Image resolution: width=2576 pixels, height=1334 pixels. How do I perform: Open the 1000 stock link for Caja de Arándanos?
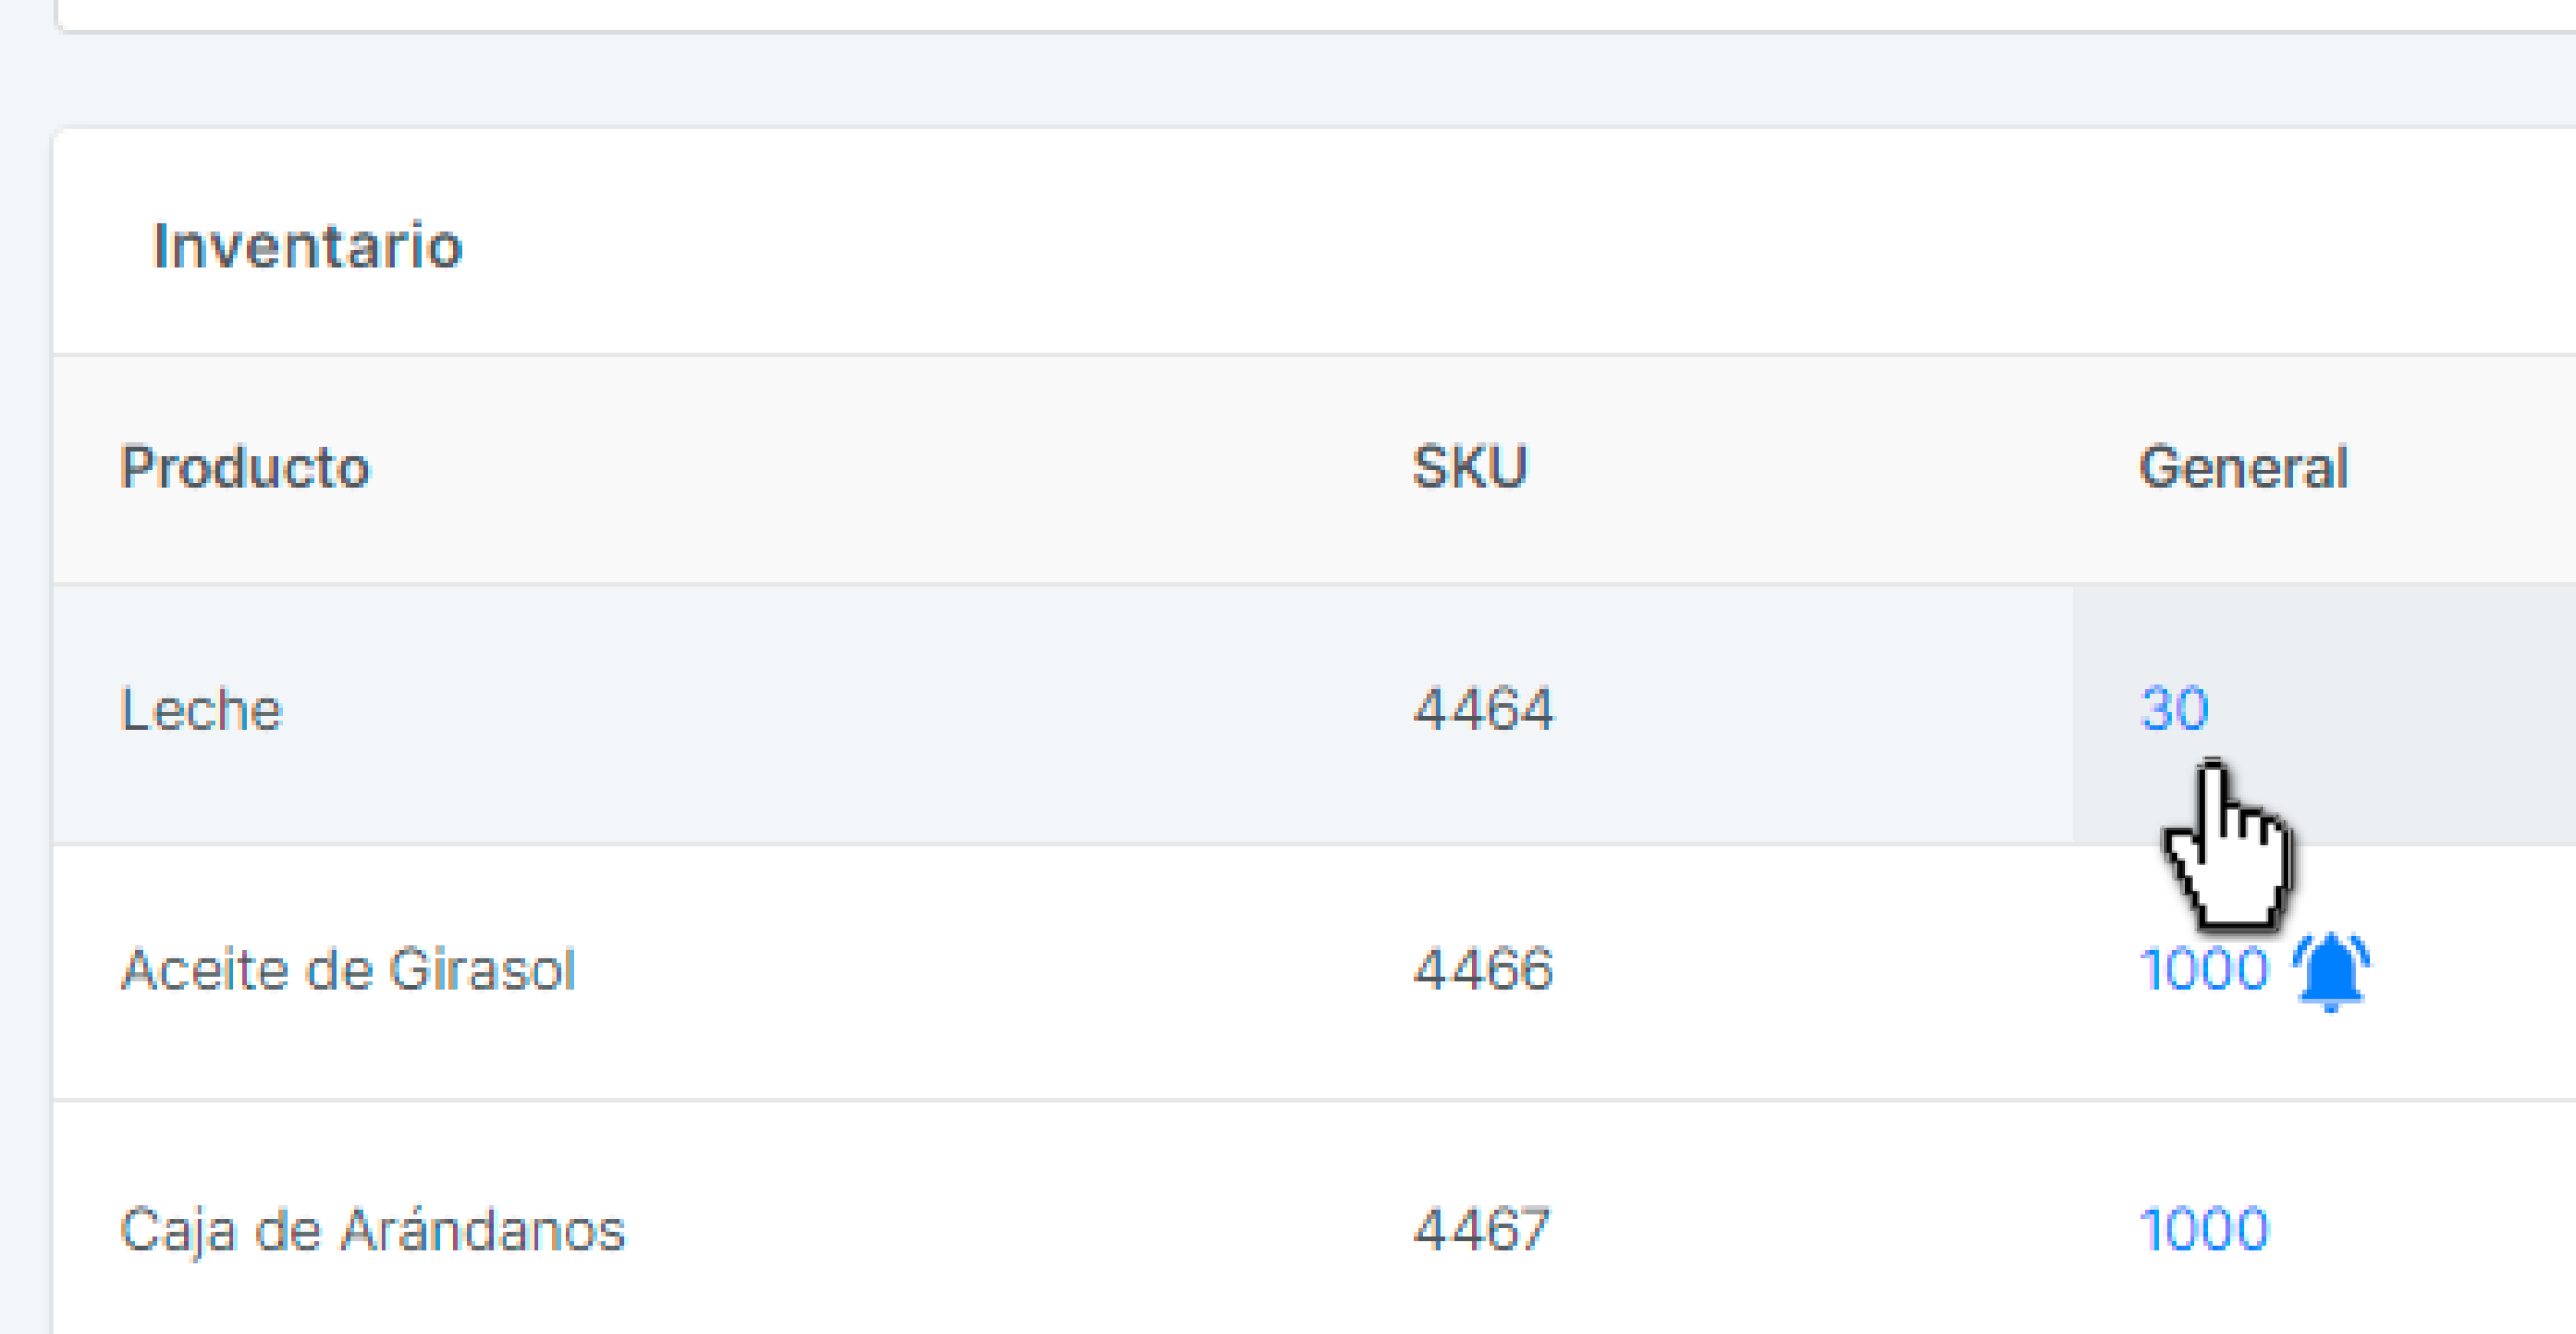[2204, 1229]
